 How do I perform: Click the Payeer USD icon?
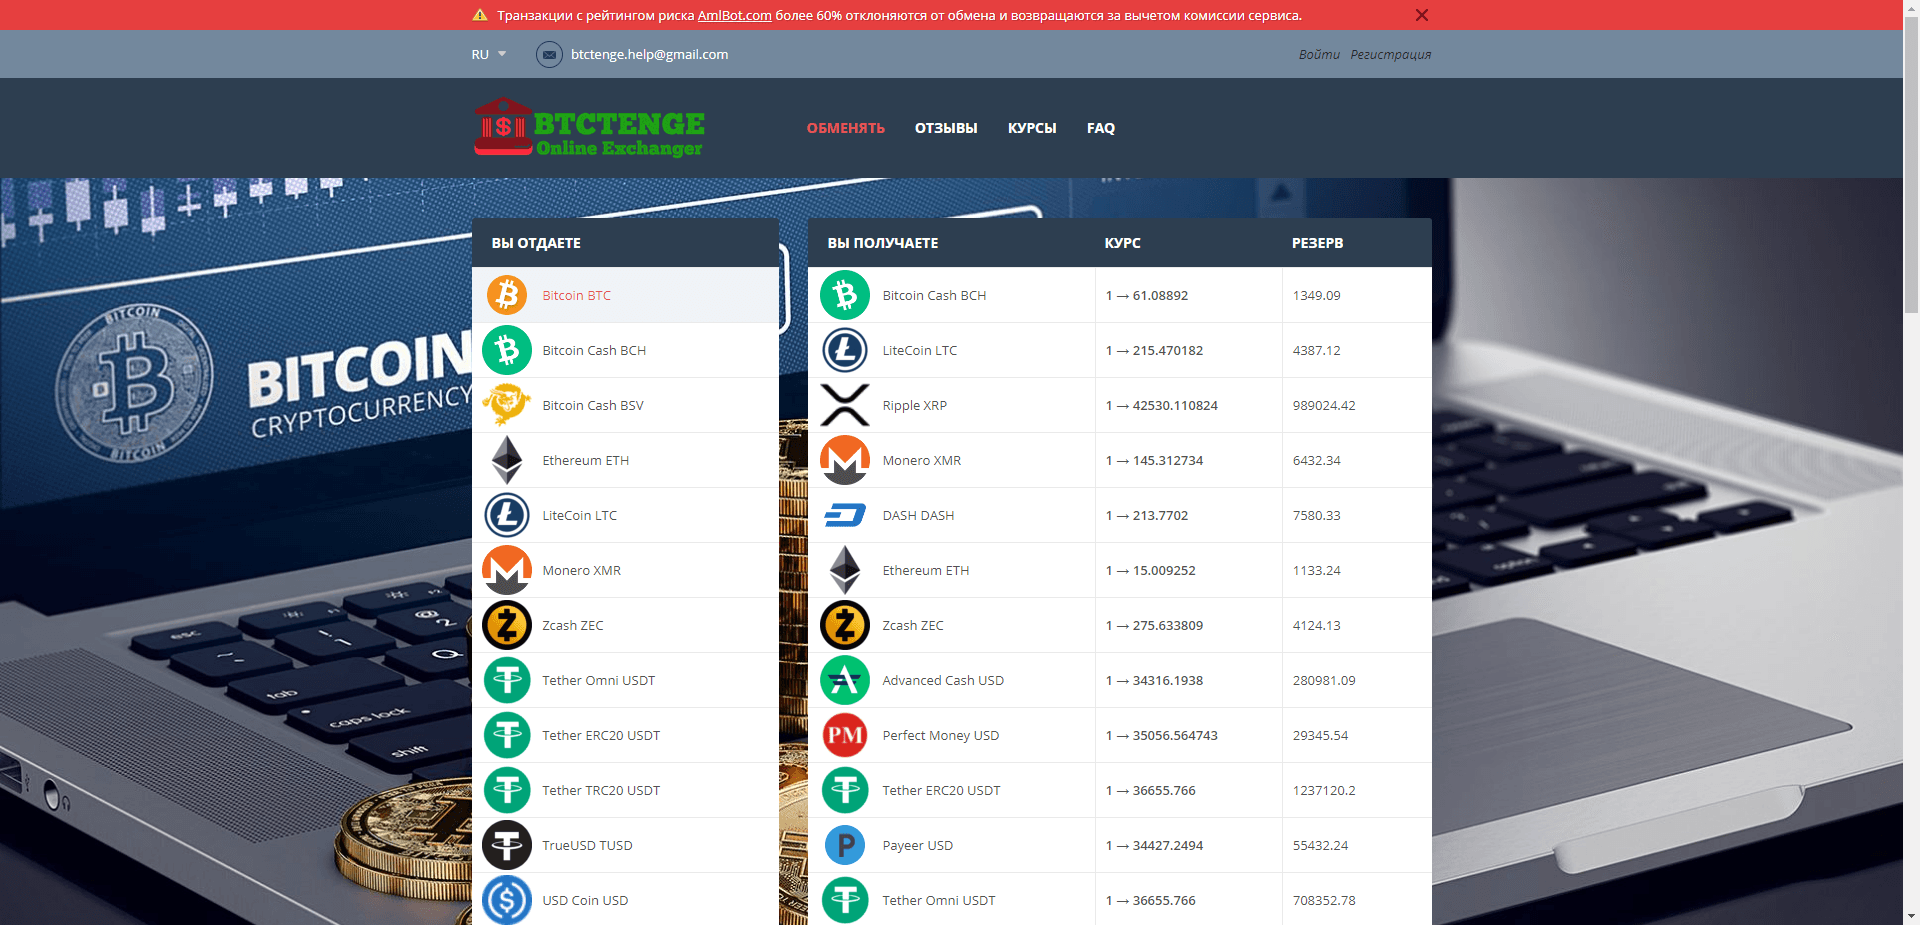pyautogui.click(x=845, y=845)
